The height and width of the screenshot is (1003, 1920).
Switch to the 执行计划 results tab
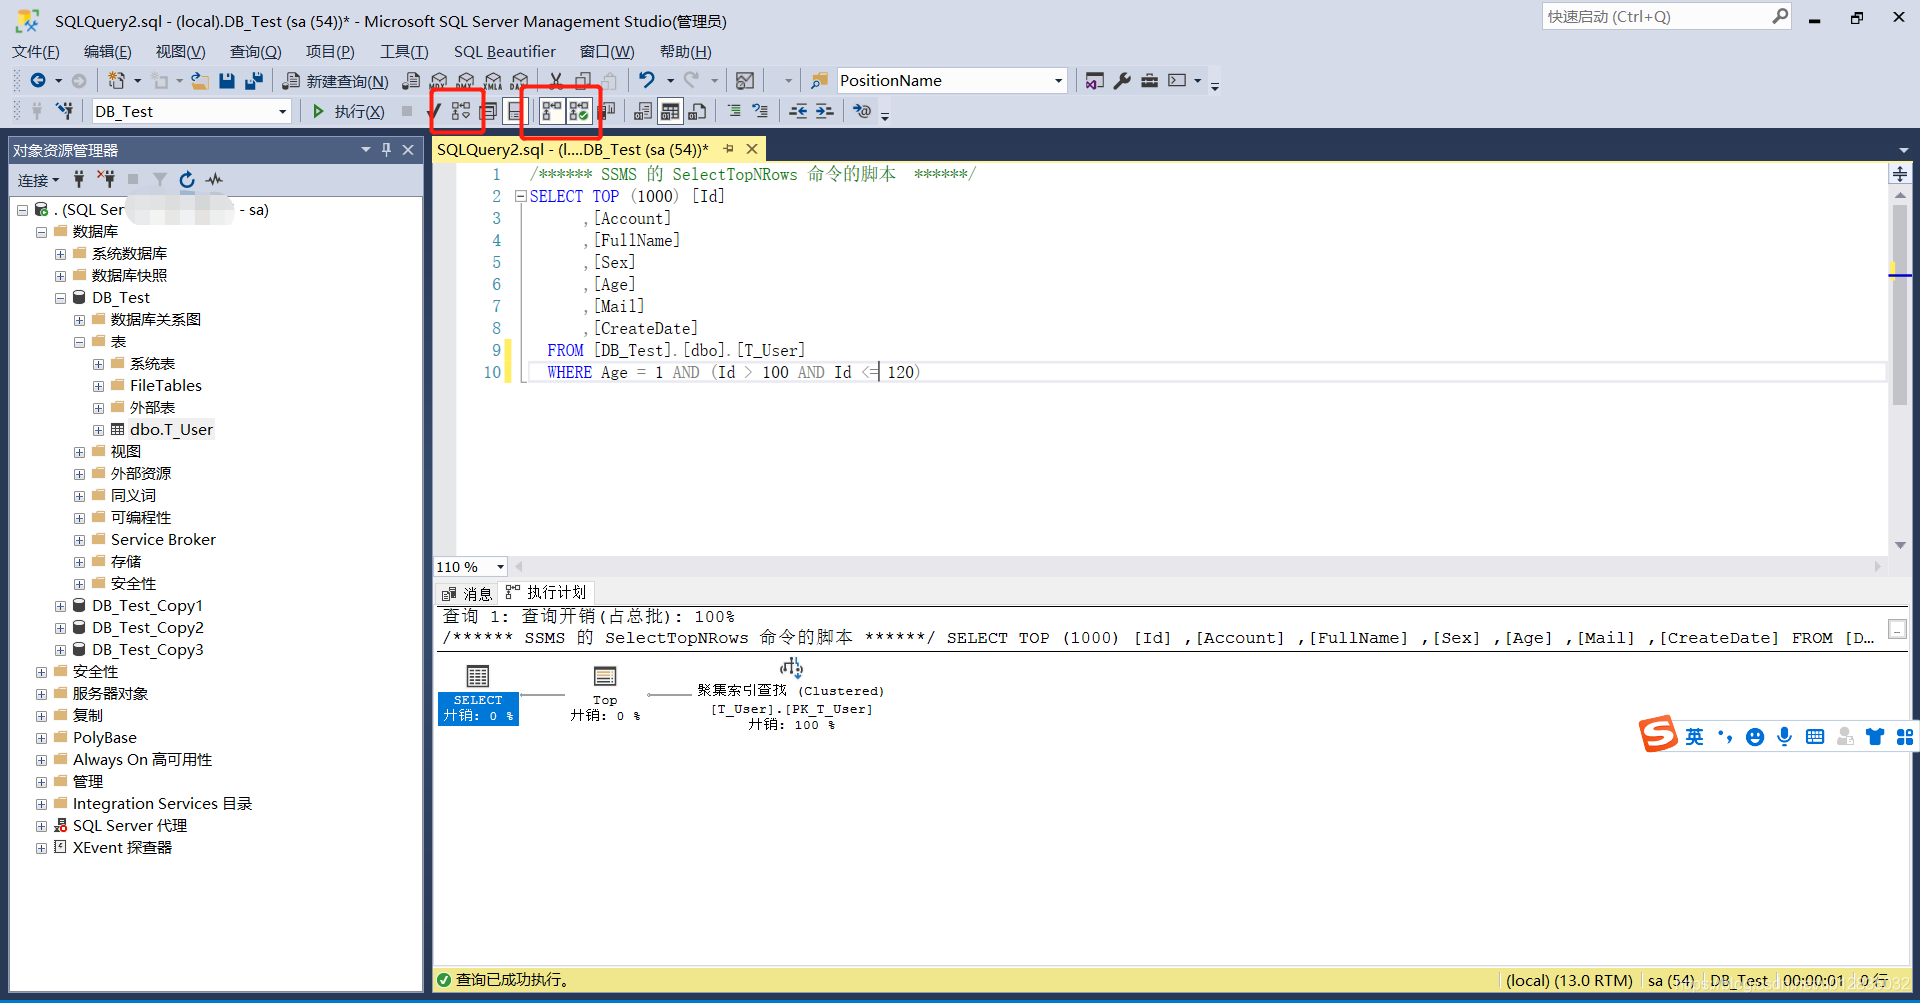tap(546, 592)
